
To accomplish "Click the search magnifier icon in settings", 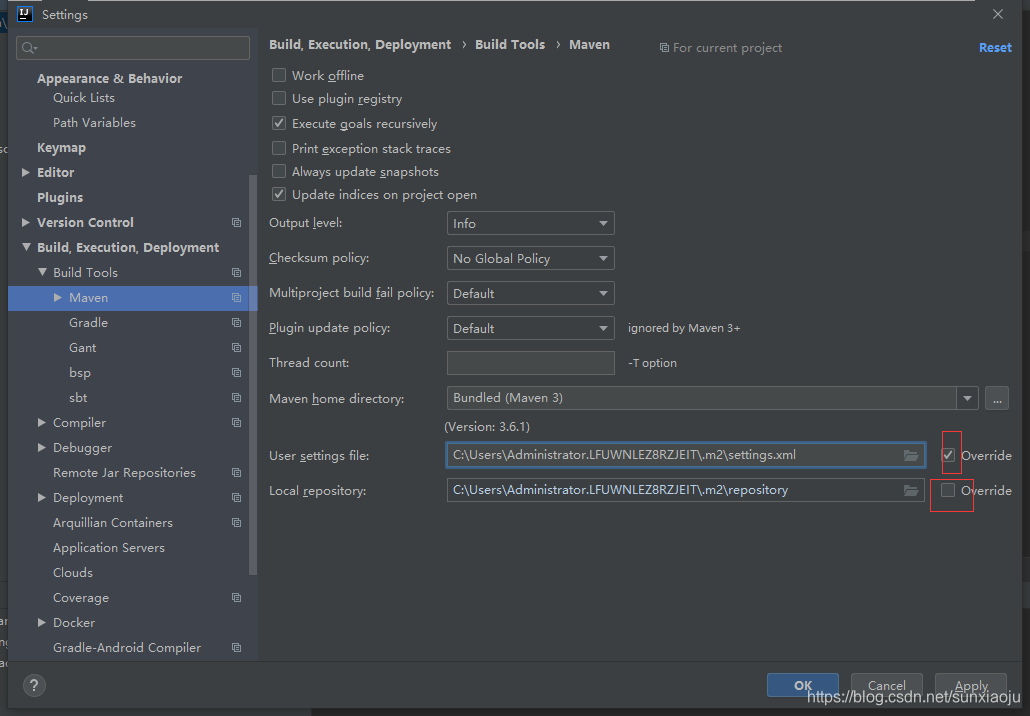I will pyautogui.click(x=29, y=48).
